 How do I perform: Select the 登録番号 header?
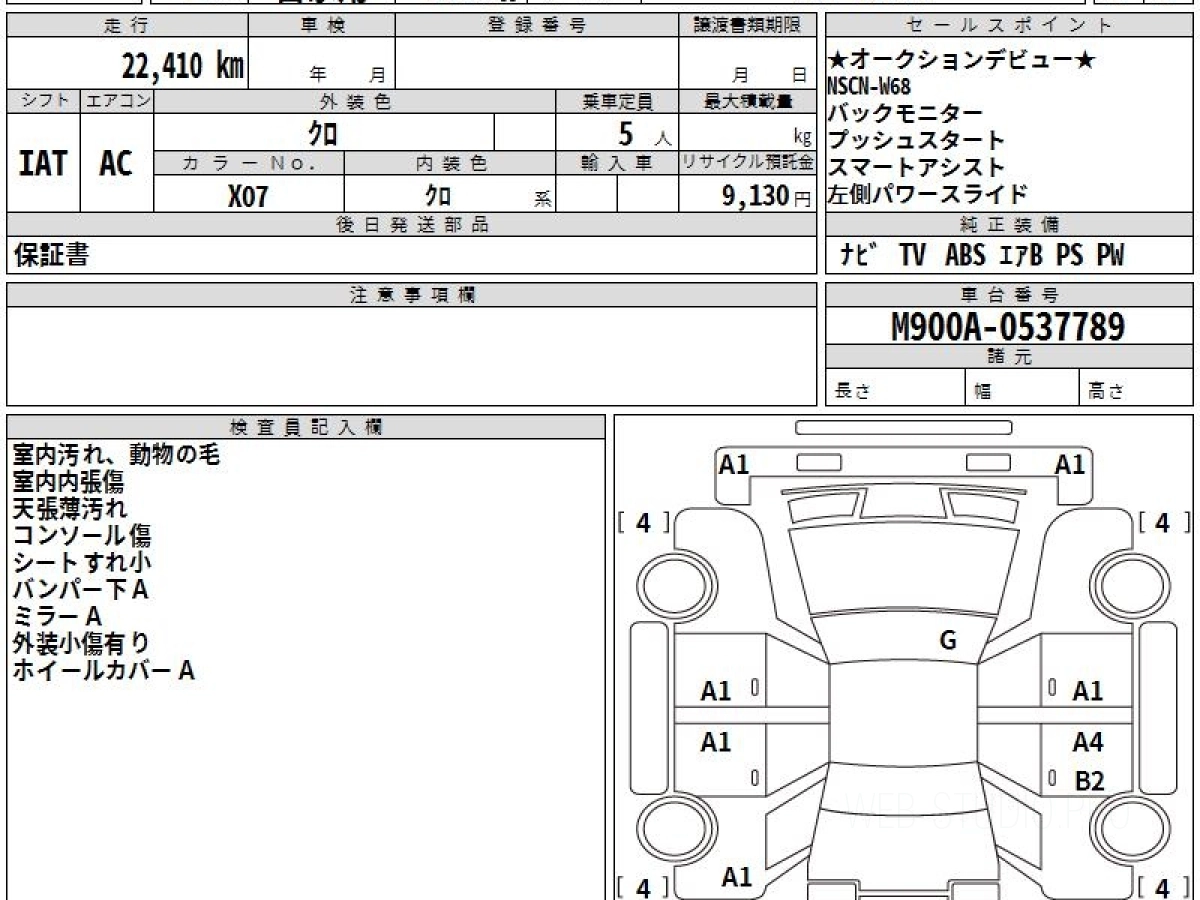coord(537,26)
